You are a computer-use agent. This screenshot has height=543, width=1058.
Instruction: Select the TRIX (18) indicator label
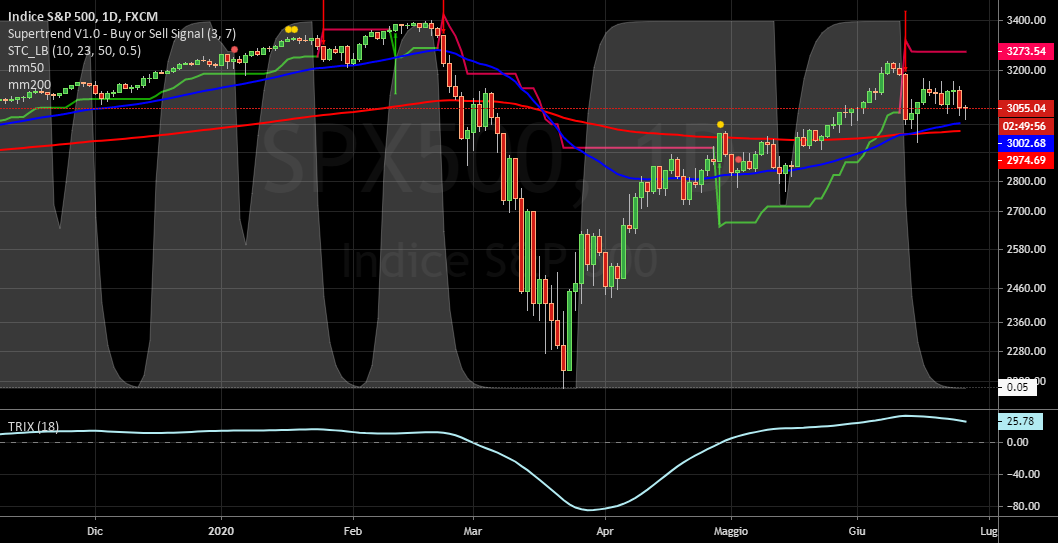(x=33, y=426)
